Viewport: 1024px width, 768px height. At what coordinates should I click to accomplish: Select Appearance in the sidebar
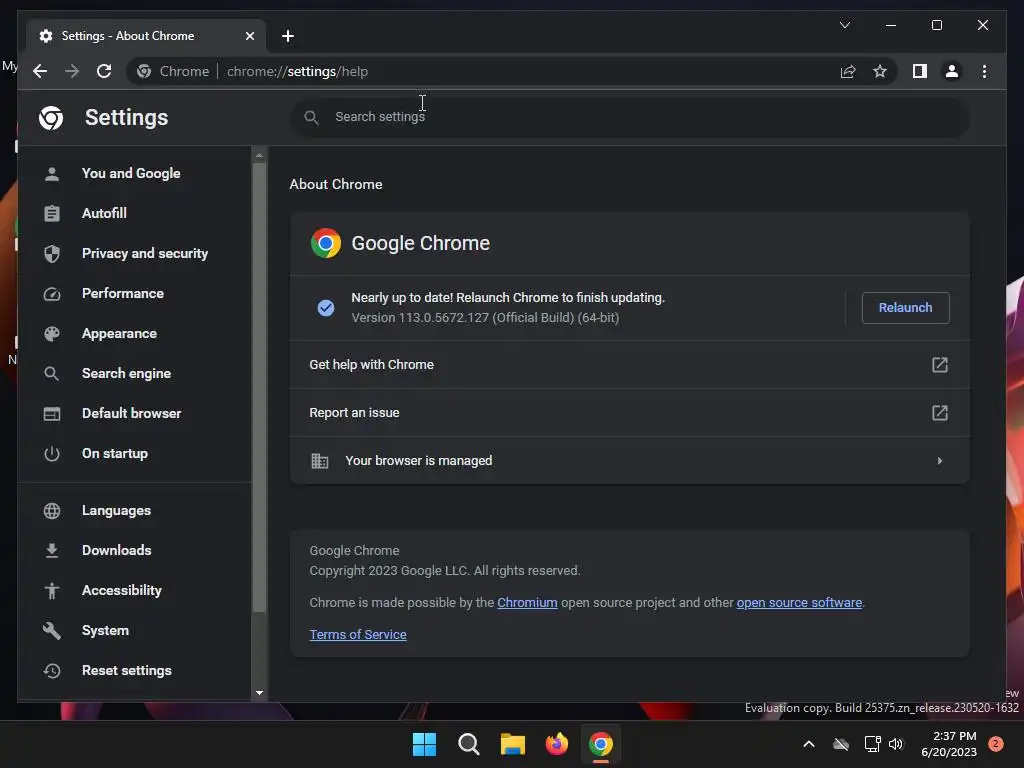120,333
